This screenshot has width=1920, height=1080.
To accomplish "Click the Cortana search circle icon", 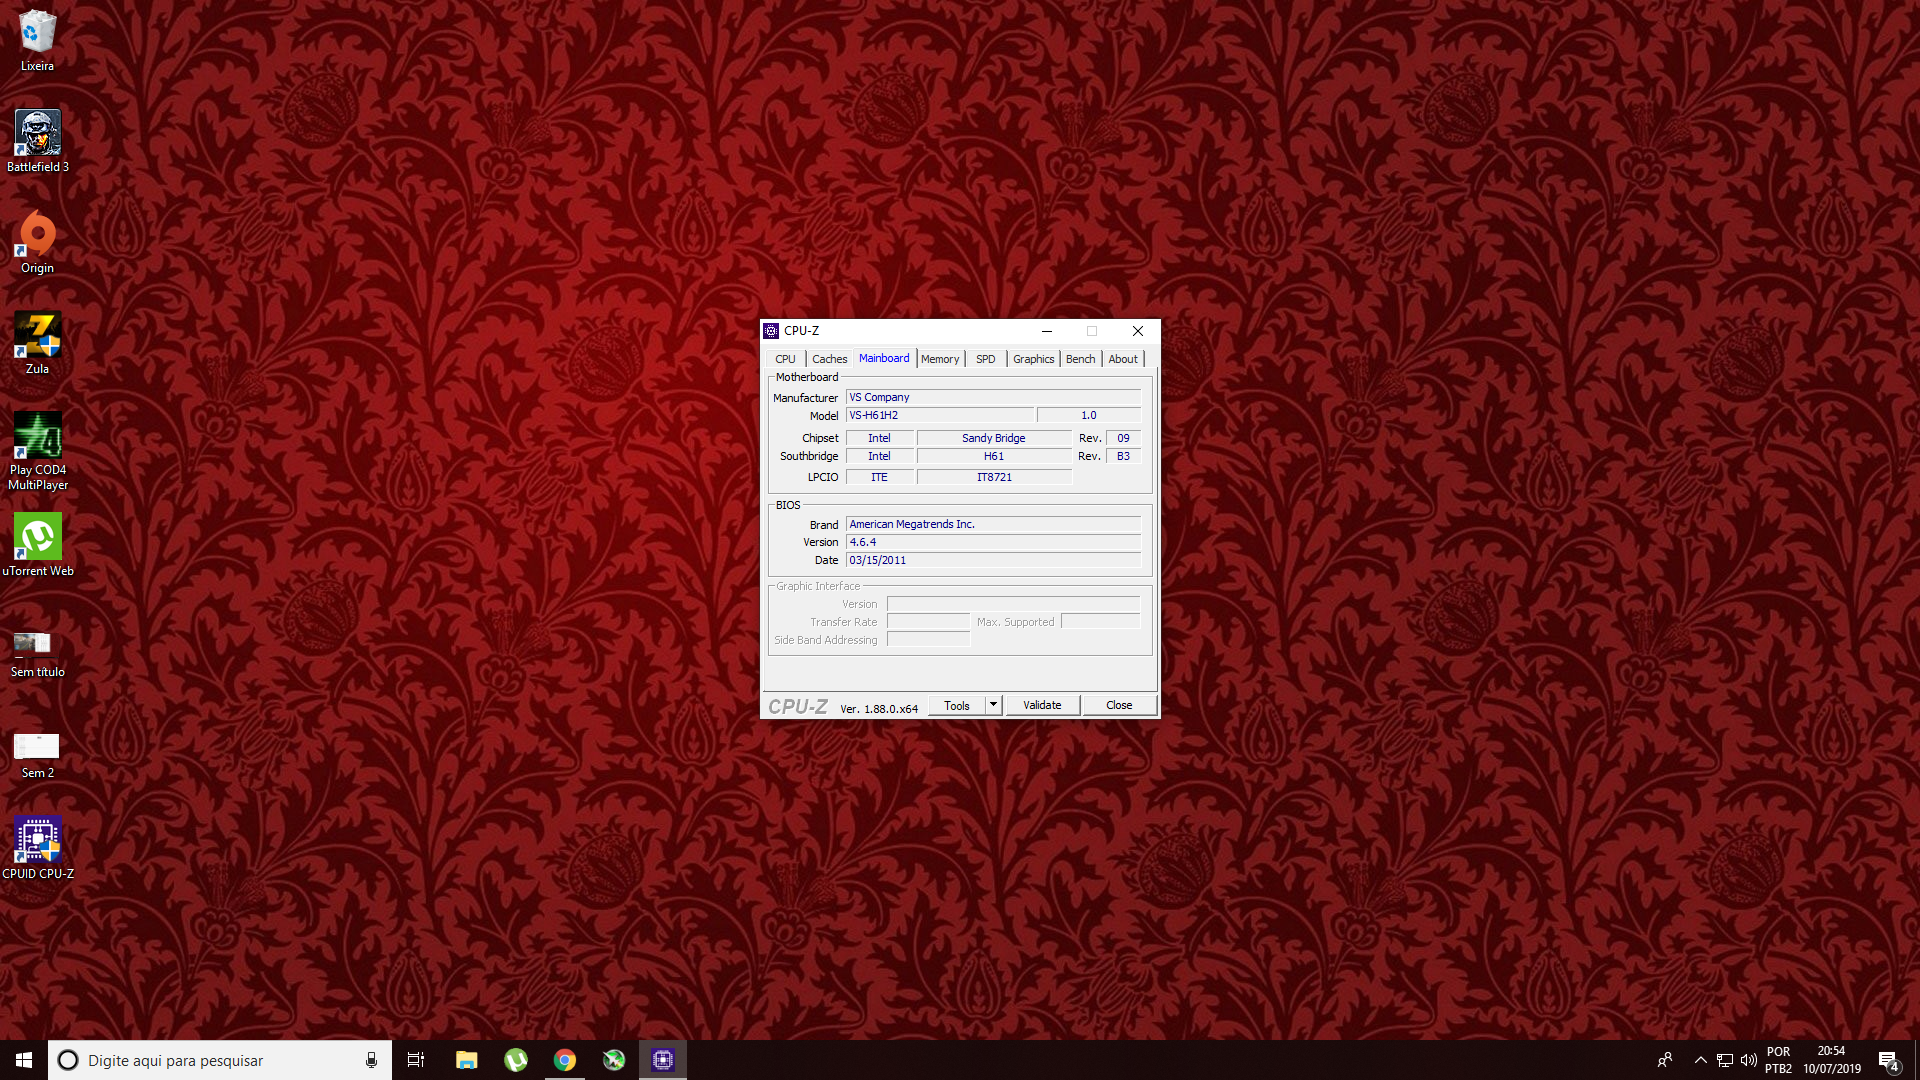I will 68,1060.
